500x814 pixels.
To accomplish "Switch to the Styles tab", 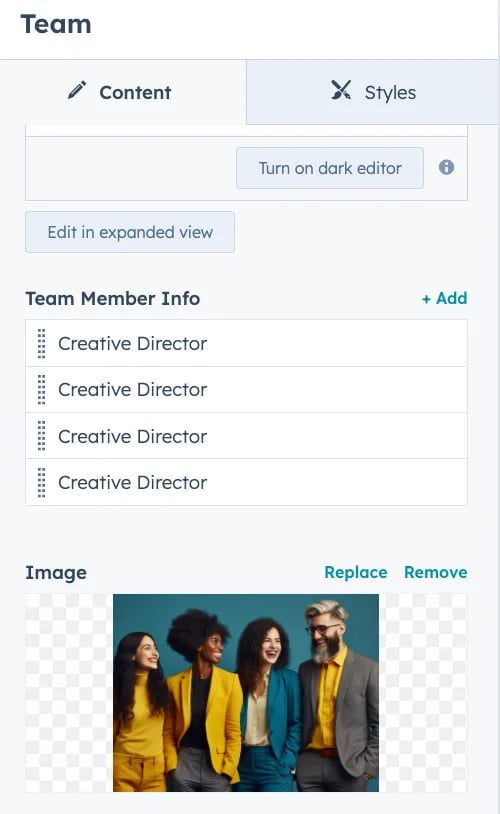I will (373, 92).
